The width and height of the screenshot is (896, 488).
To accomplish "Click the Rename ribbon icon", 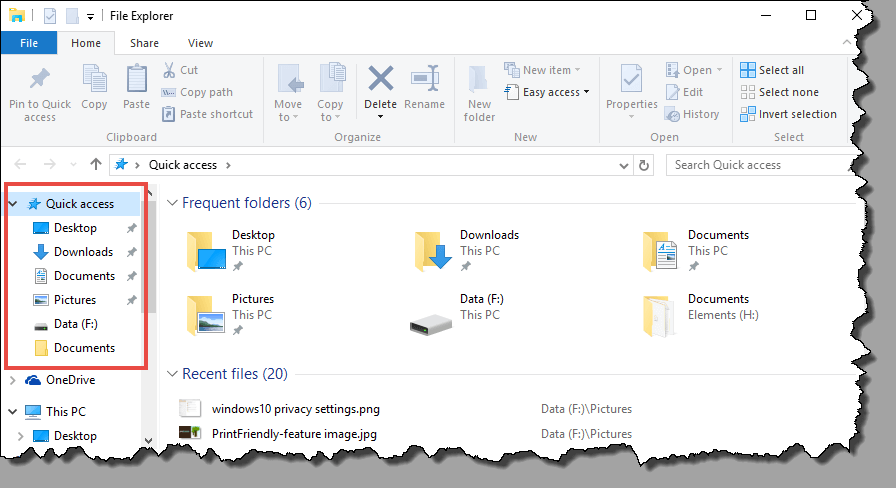I will tap(425, 78).
